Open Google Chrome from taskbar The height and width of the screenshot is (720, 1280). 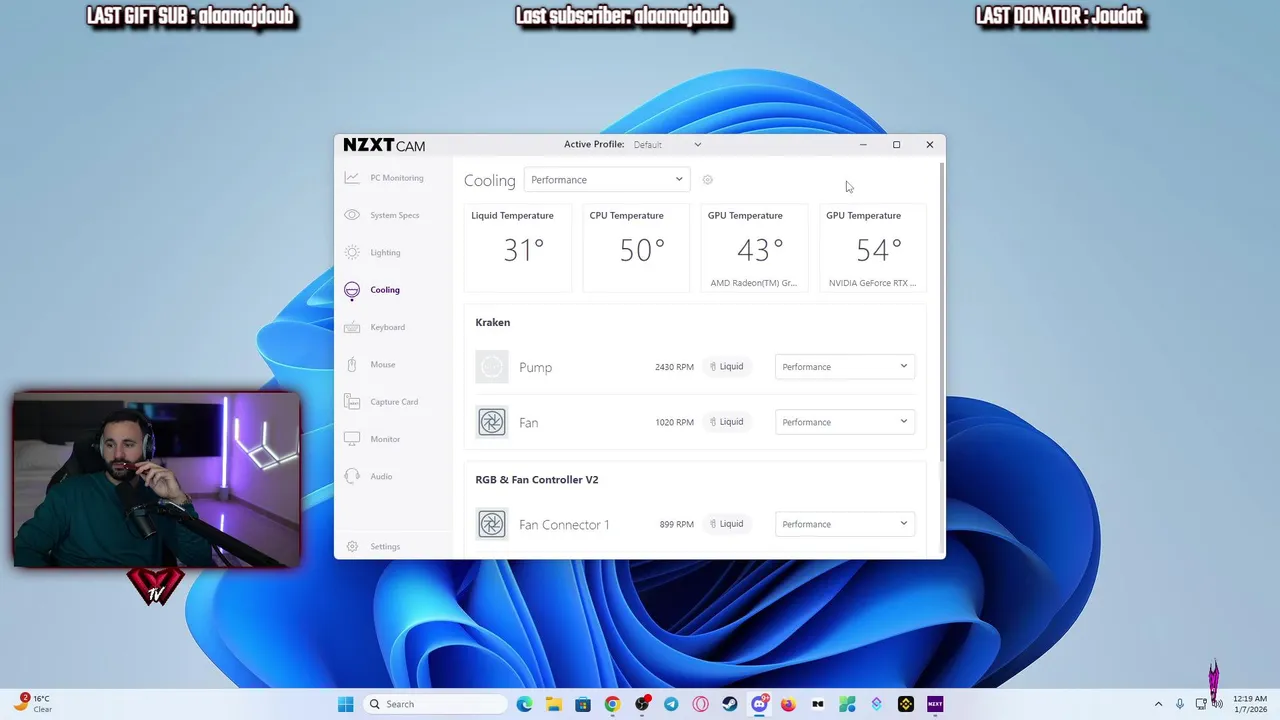click(612, 704)
